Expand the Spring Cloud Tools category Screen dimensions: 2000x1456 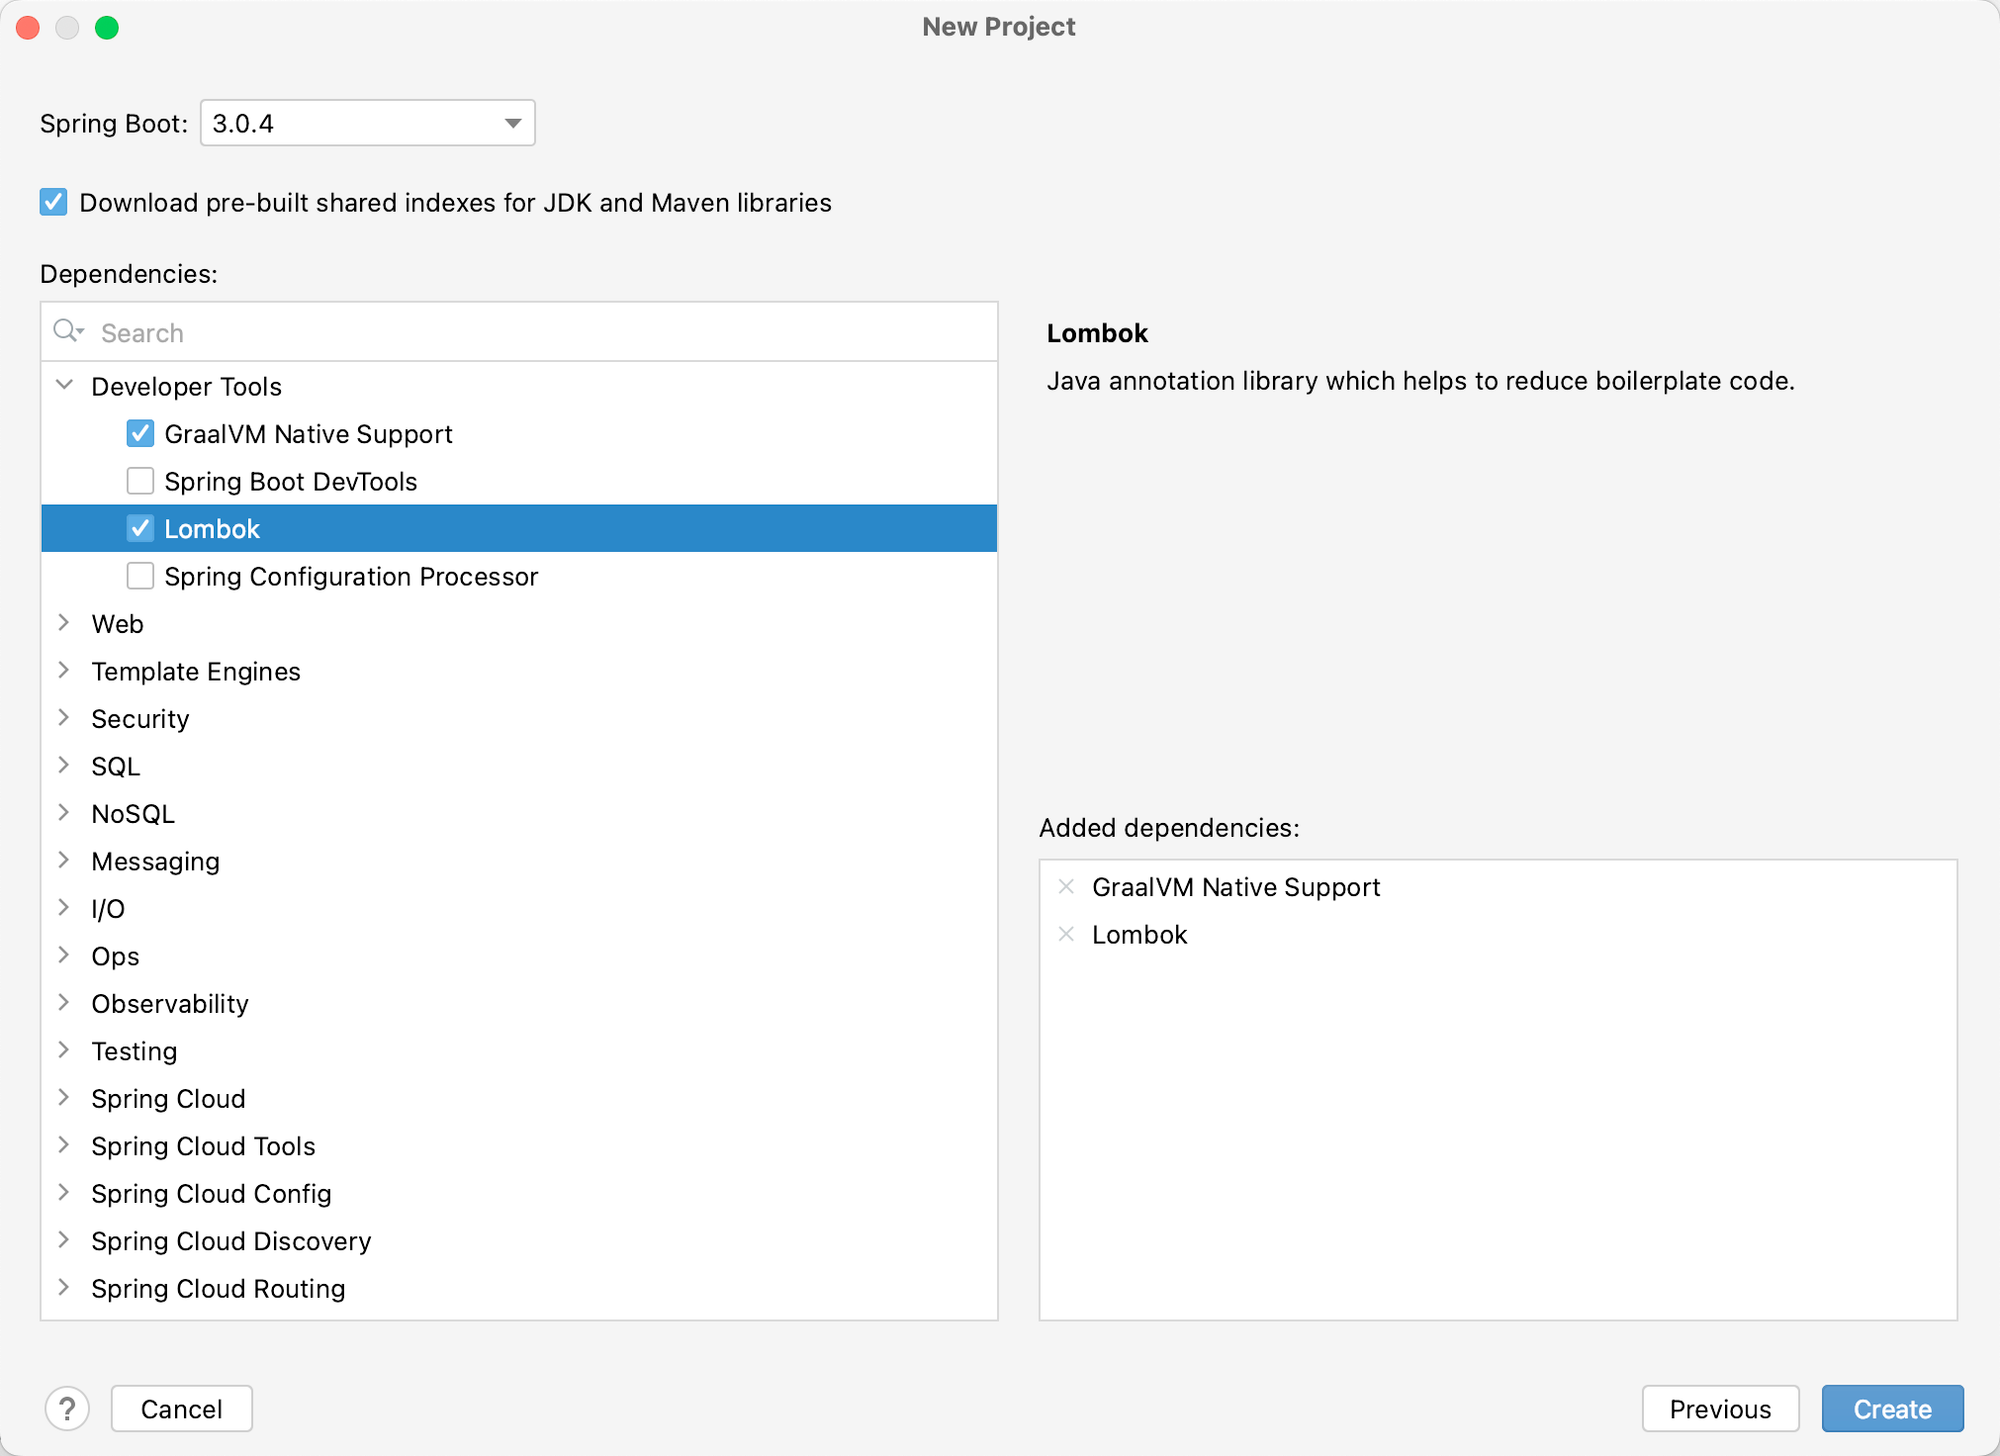tap(65, 1145)
